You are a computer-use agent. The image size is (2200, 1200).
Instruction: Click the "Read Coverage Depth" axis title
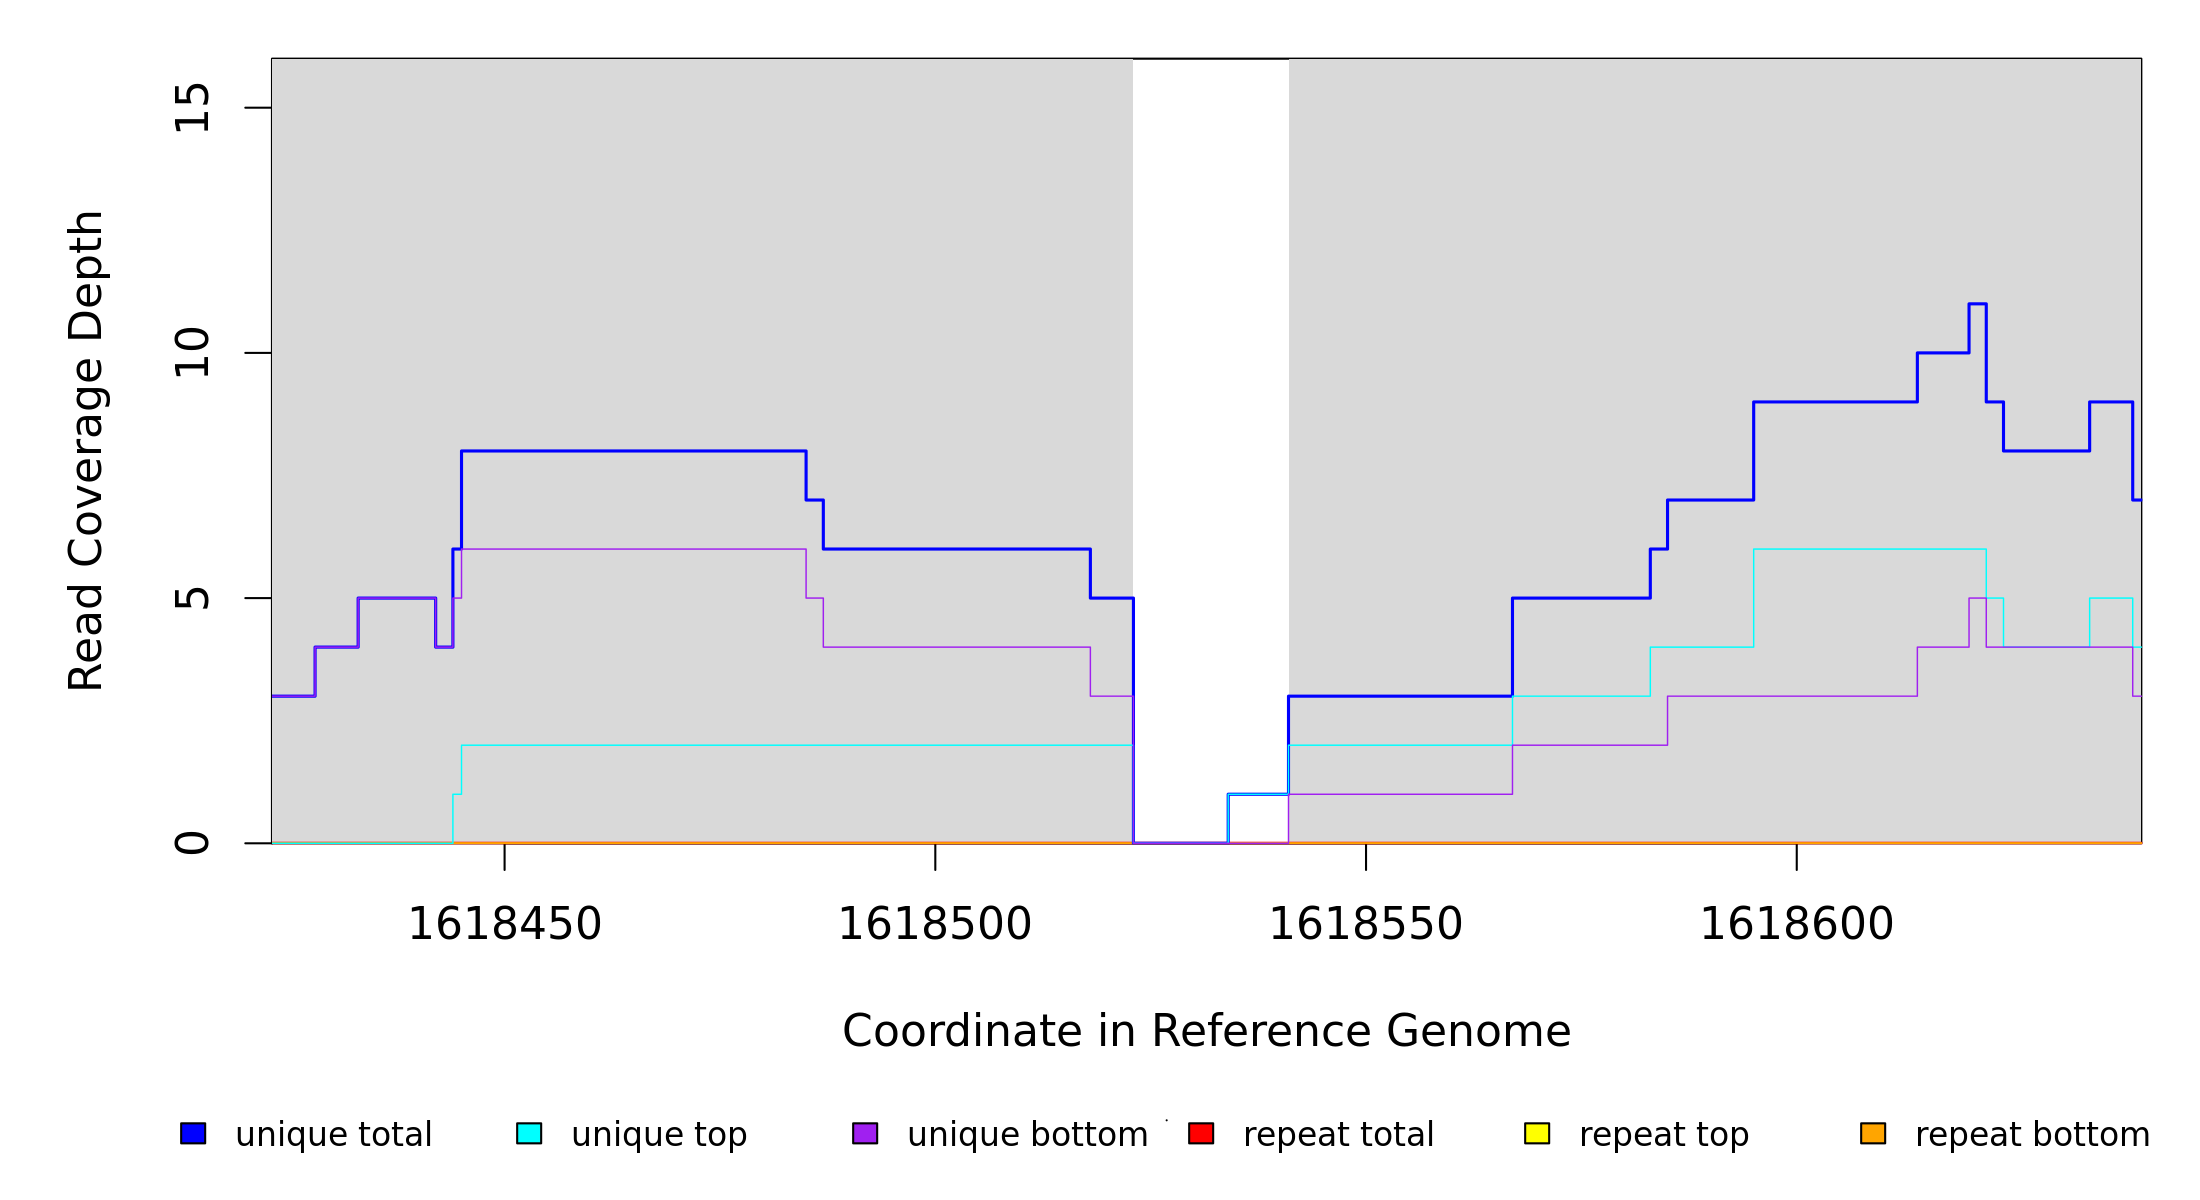pyautogui.click(x=86, y=450)
